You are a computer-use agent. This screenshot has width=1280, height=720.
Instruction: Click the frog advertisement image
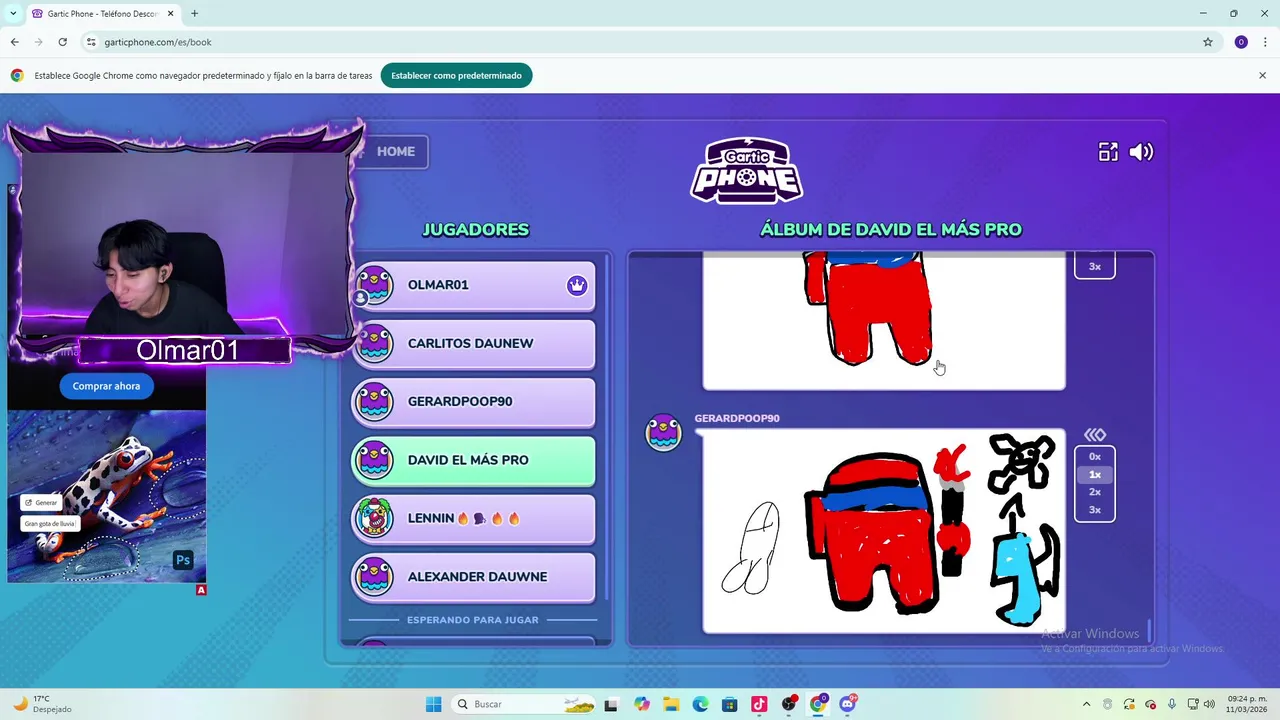(107, 496)
